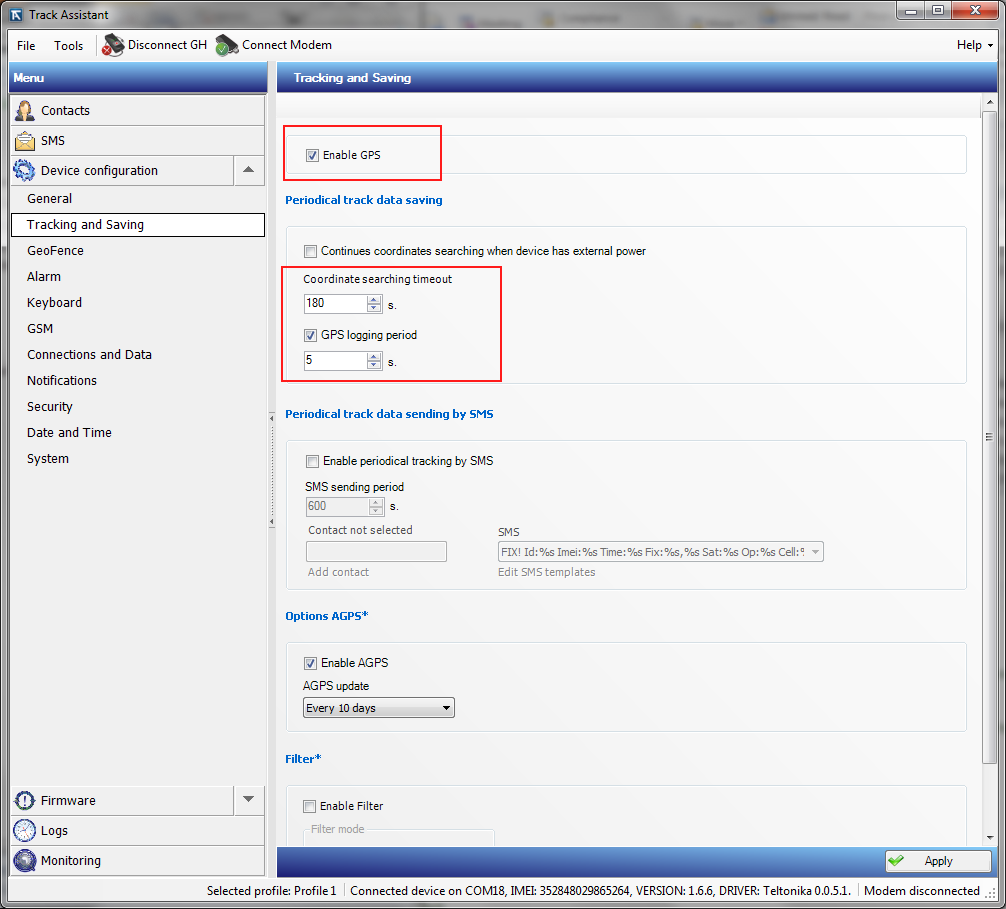This screenshot has width=1006, height=909.
Task: Open the SMS panel
Action: pyautogui.click(x=137, y=140)
